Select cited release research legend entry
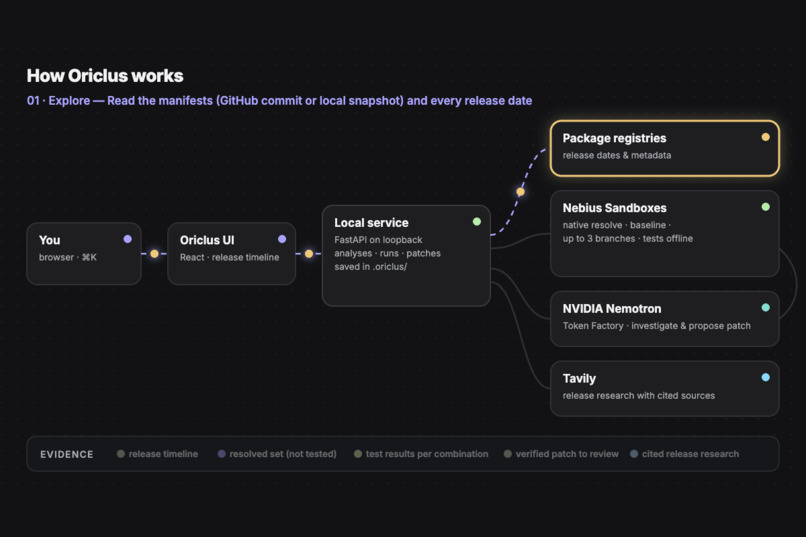The height and width of the screenshot is (537, 806). click(x=685, y=454)
